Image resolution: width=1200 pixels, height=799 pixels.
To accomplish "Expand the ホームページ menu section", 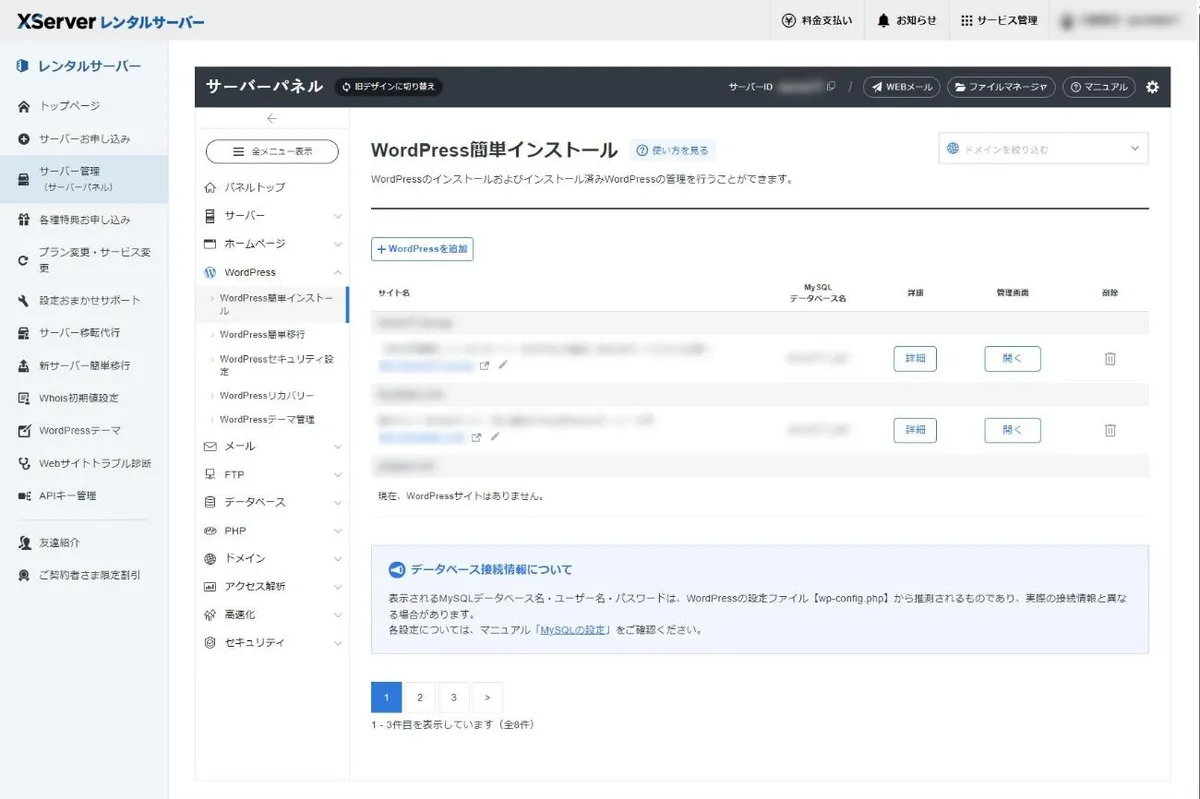I will pos(272,243).
